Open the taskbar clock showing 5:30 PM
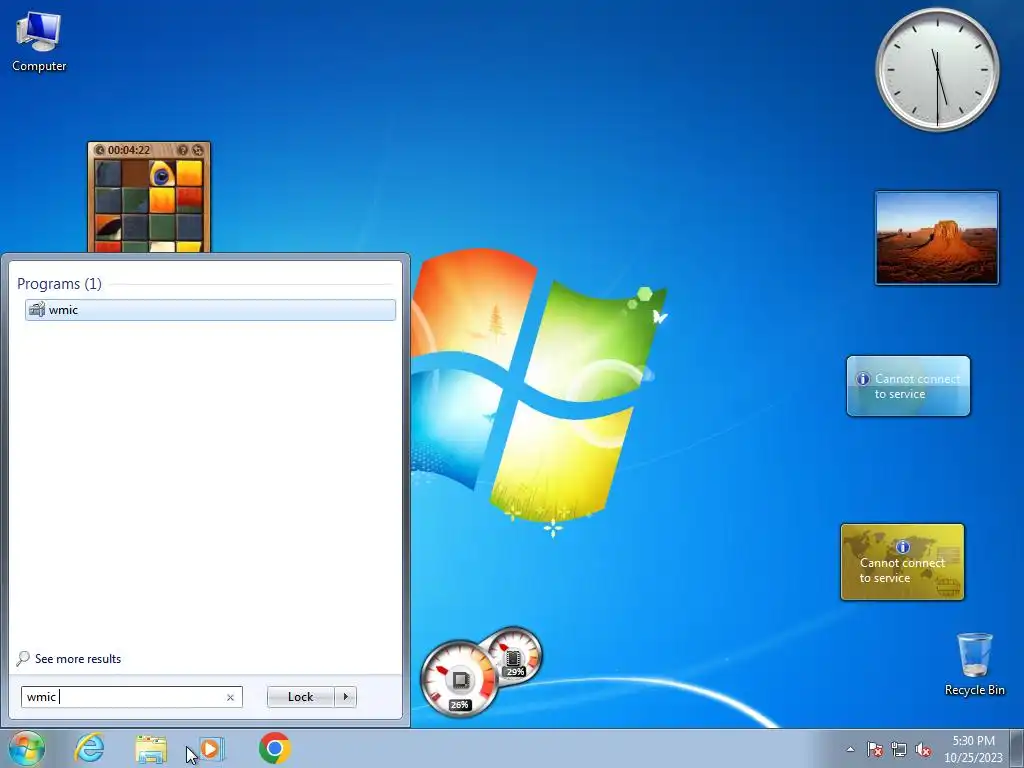The image size is (1024, 768). (x=973, y=749)
